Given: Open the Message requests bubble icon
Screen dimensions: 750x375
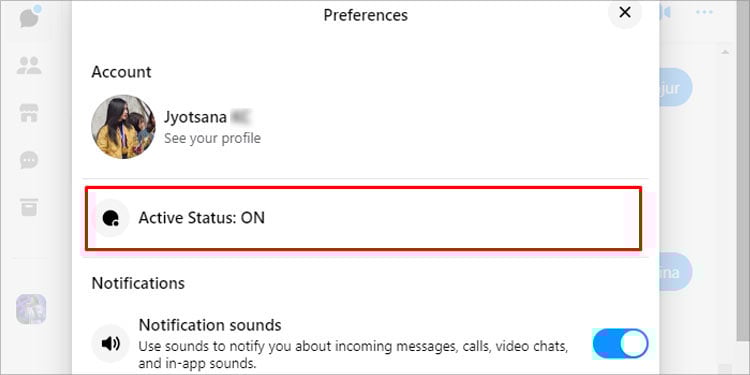Looking at the screenshot, I should tap(29, 160).
